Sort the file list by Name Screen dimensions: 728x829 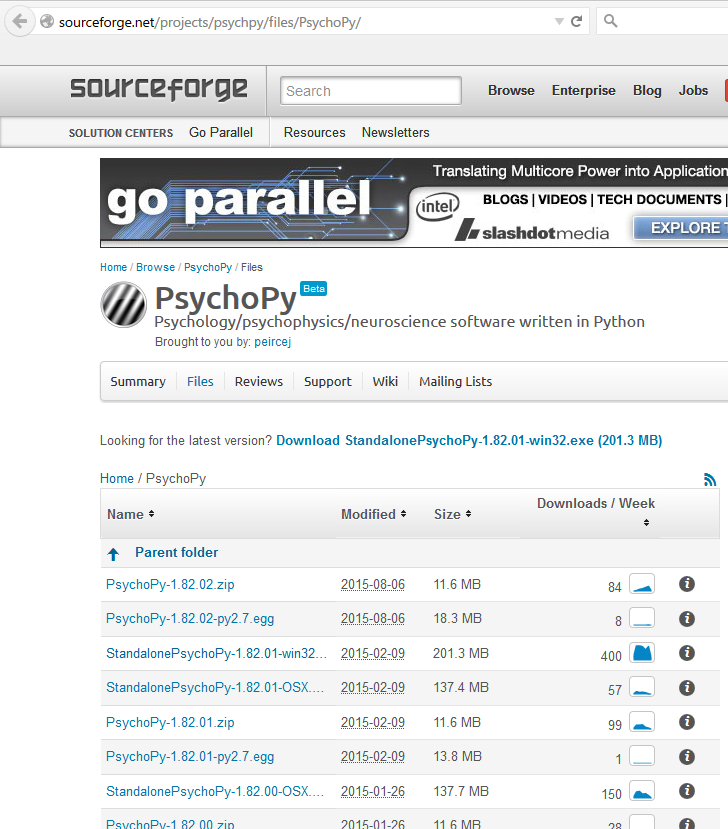(131, 514)
